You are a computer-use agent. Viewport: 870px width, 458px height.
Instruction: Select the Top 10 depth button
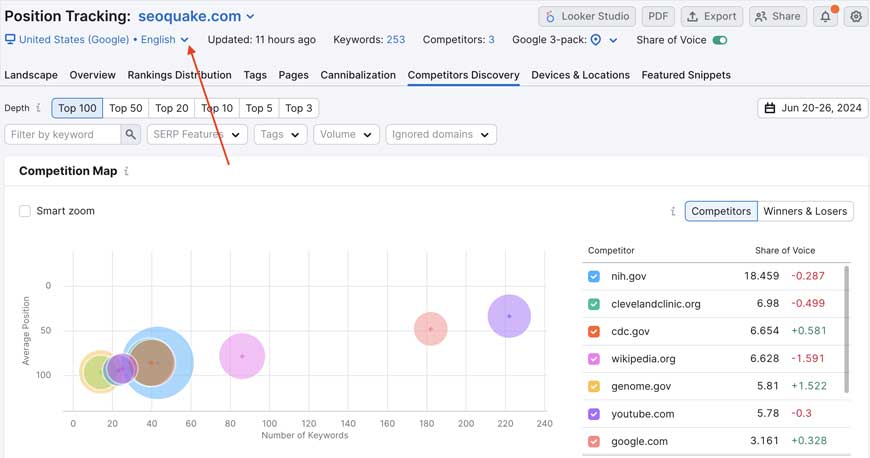pos(217,108)
